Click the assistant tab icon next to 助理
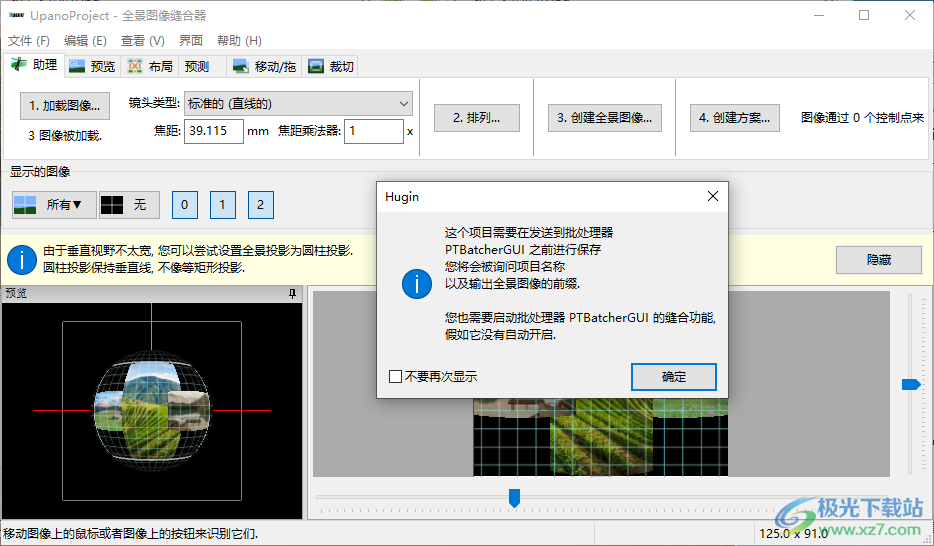The image size is (934, 546). click(x=18, y=64)
